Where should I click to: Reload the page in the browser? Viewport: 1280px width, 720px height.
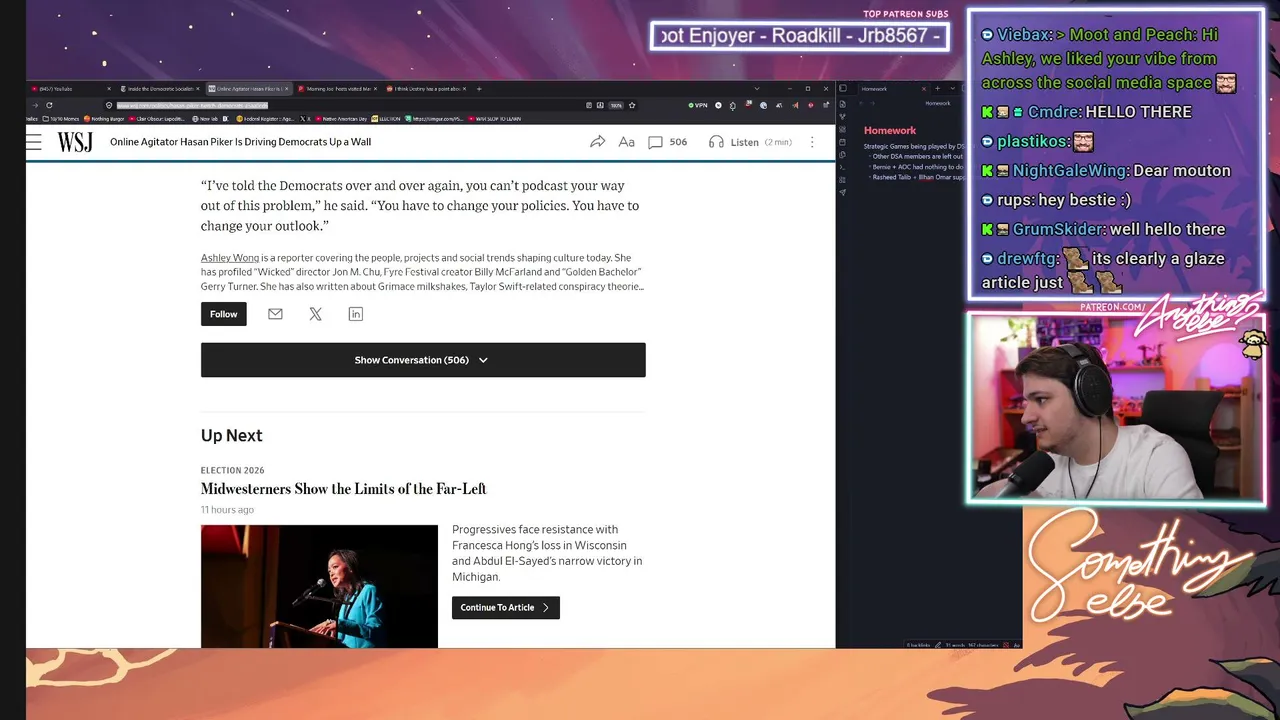(x=49, y=105)
